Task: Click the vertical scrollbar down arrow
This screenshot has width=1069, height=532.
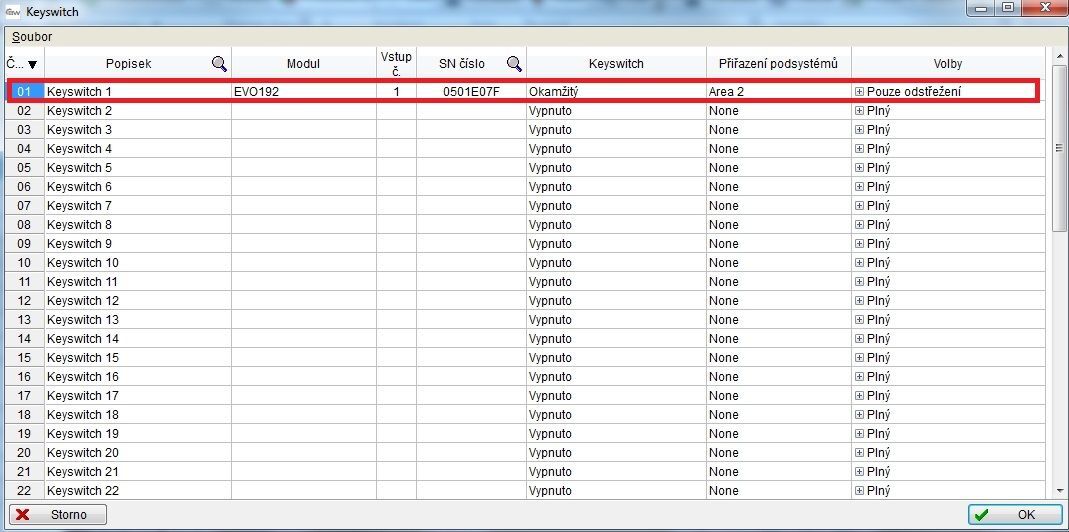Action: pyautogui.click(x=1059, y=490)
